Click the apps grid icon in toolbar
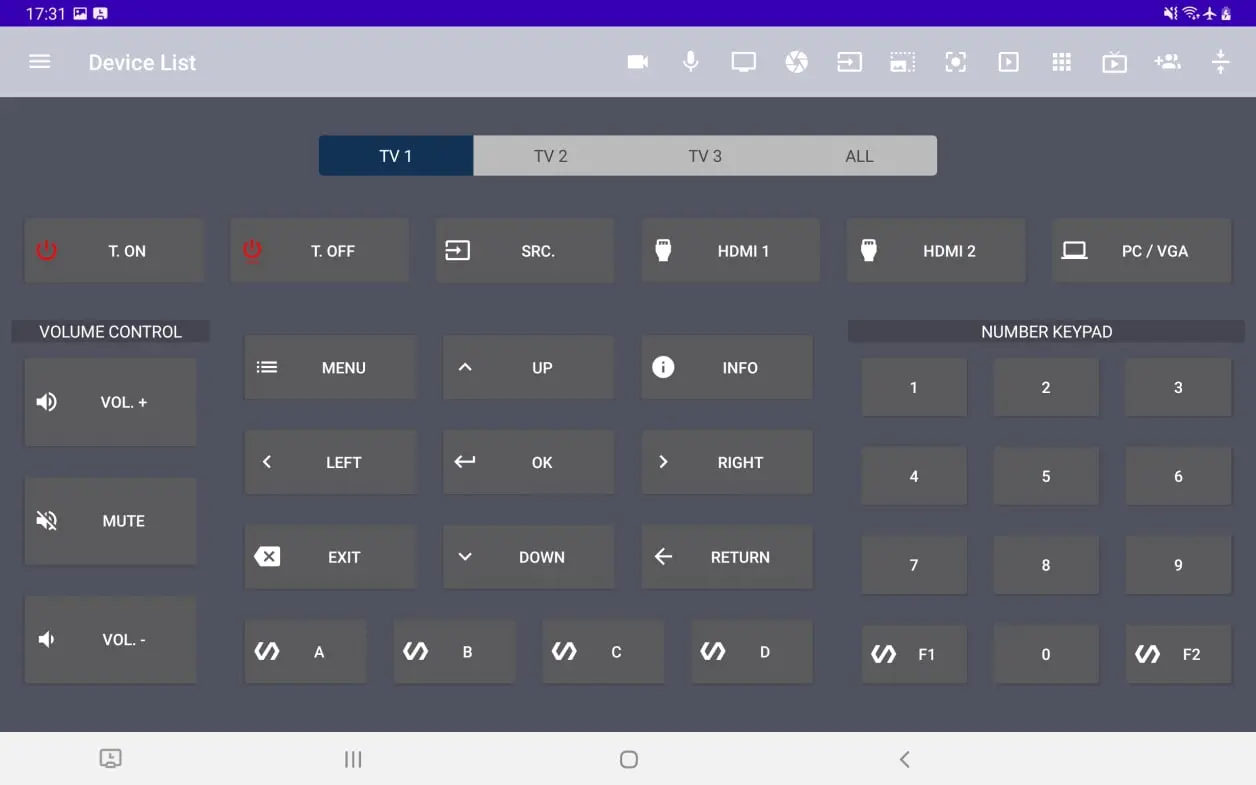This screenshot has height=785, width=1256. (1062, 62)
